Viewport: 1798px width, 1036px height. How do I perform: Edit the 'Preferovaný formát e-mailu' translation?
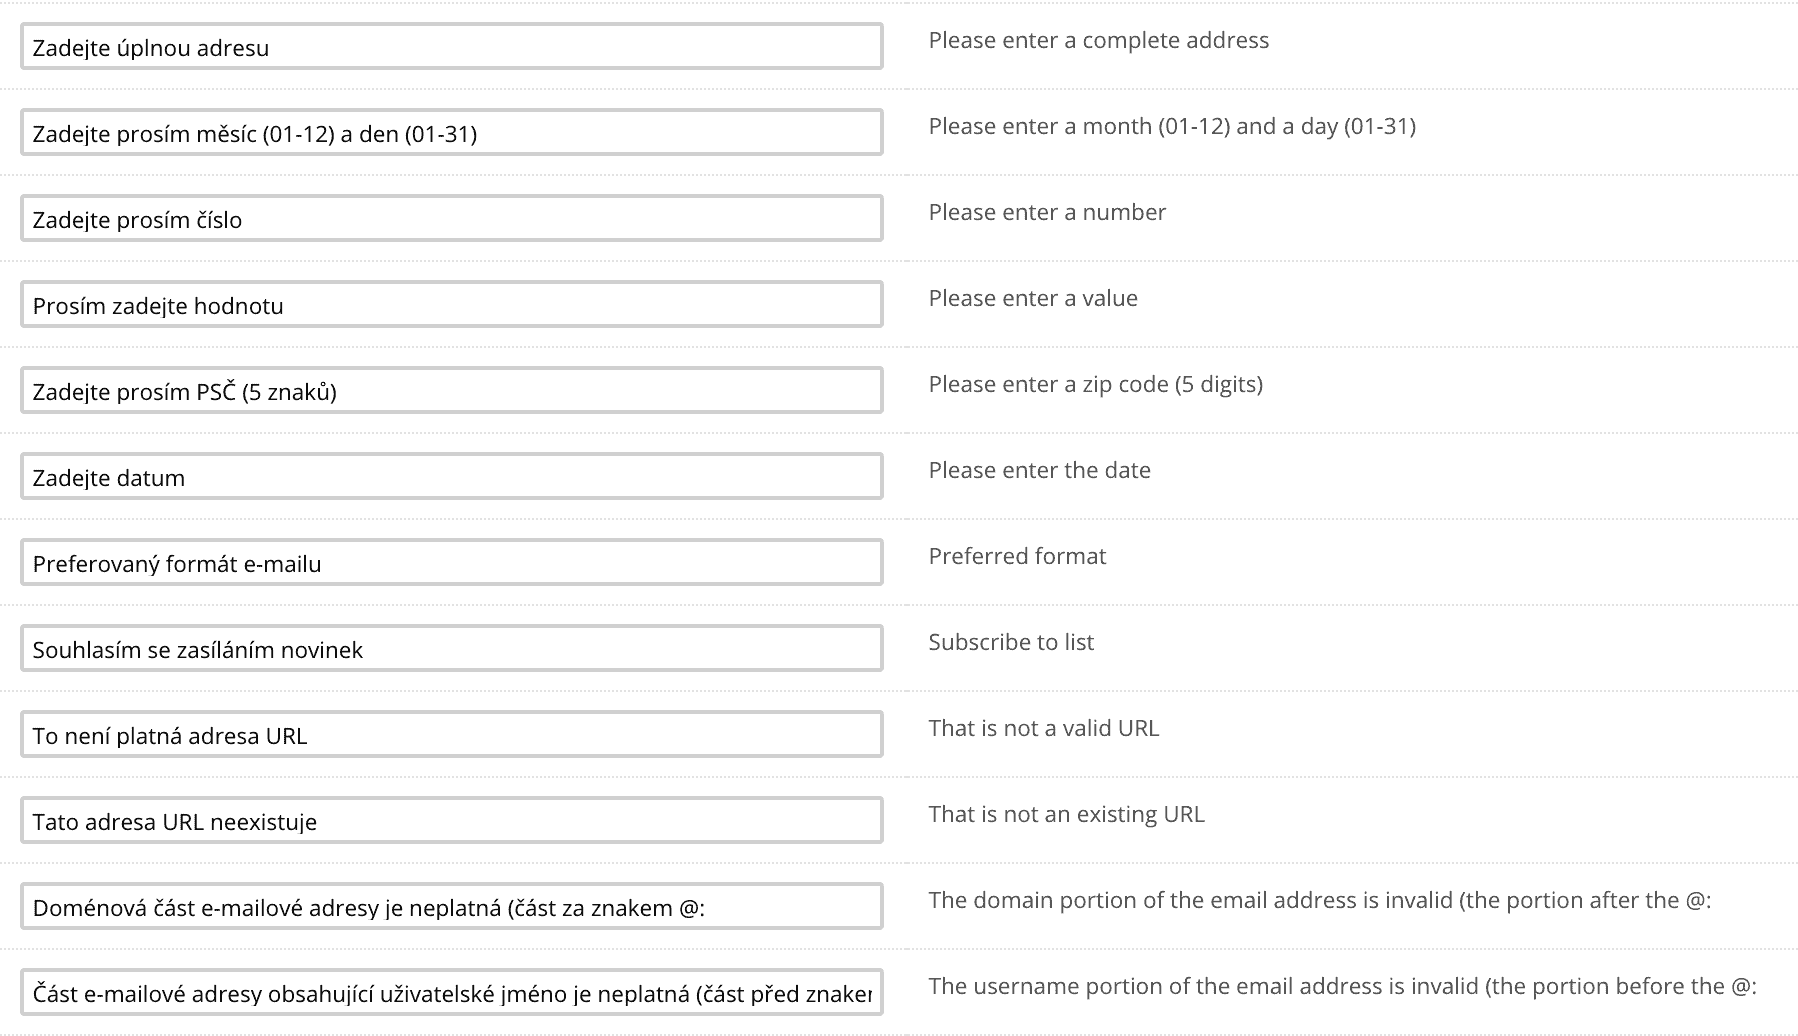tap(451, 563)
